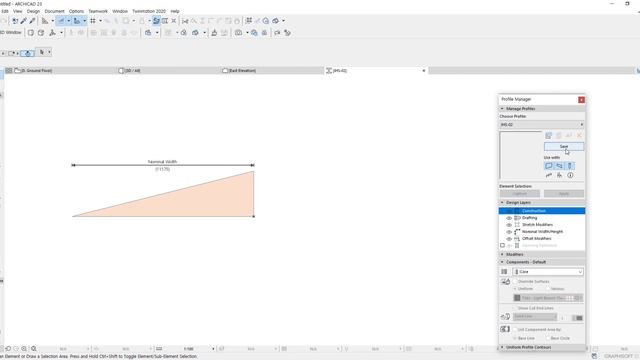Toggle Use with Column icon
This screenshot has height=360, width=640.
[570, 166]
